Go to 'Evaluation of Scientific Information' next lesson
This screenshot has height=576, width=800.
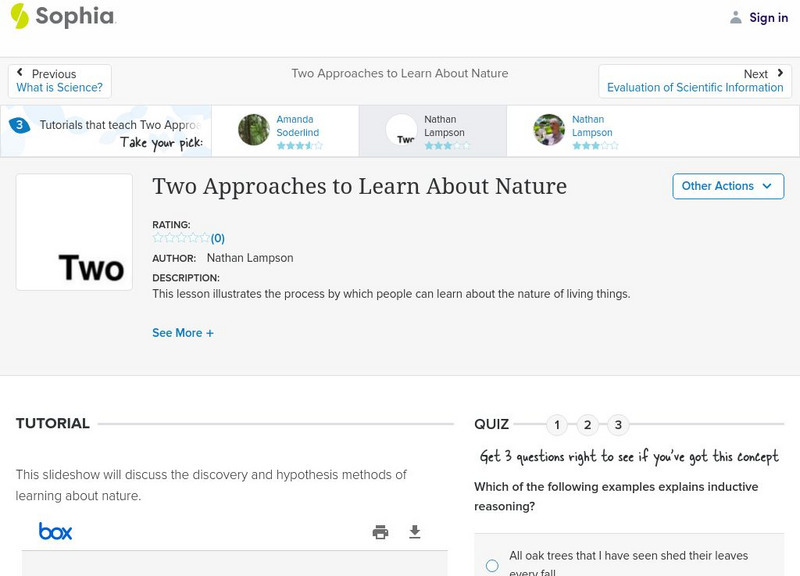click(x=695, y=87)
